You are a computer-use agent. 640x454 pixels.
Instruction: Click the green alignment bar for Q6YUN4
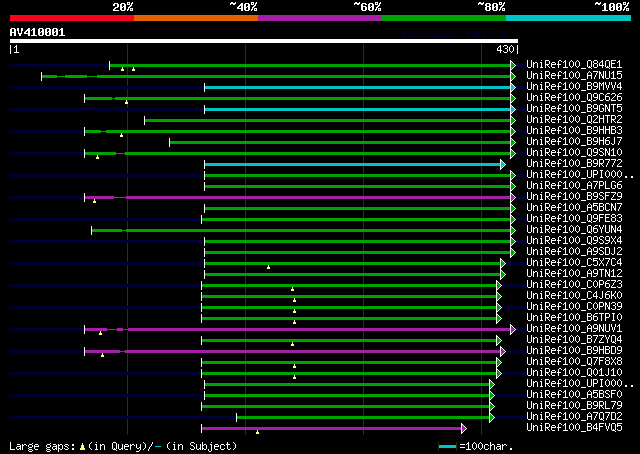(x=301, y=231)
